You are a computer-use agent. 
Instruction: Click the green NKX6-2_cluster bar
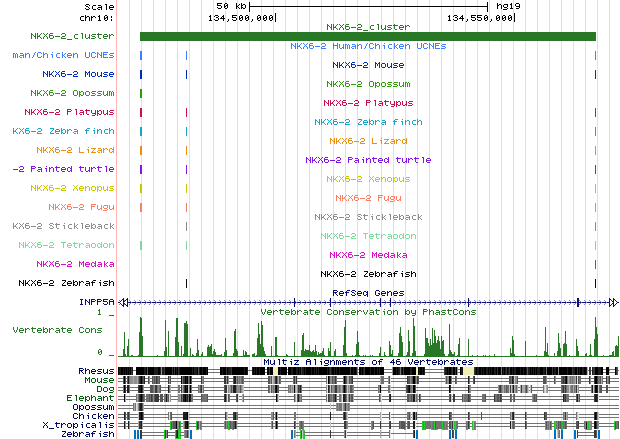(x=367, y=37)
